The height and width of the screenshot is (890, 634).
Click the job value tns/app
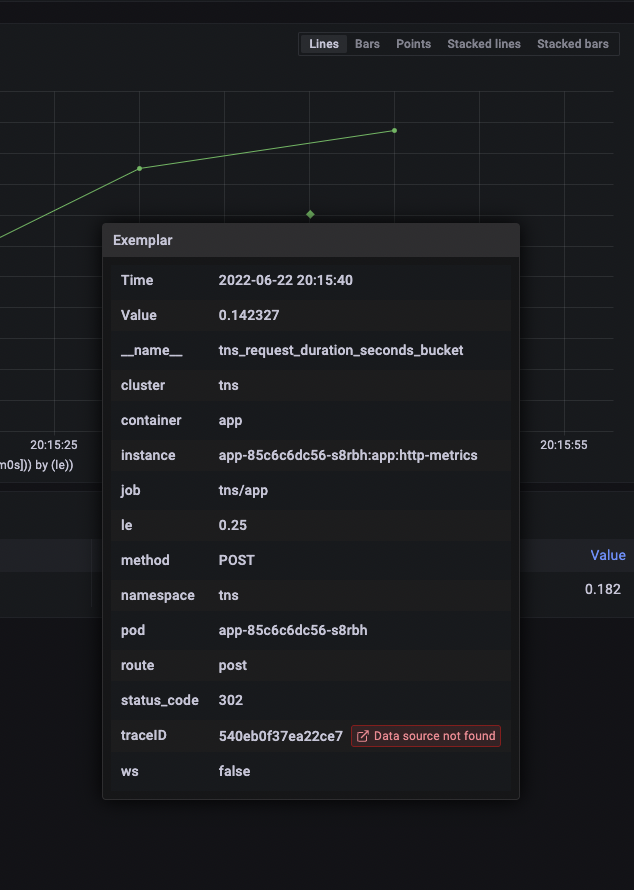point(243,490)
